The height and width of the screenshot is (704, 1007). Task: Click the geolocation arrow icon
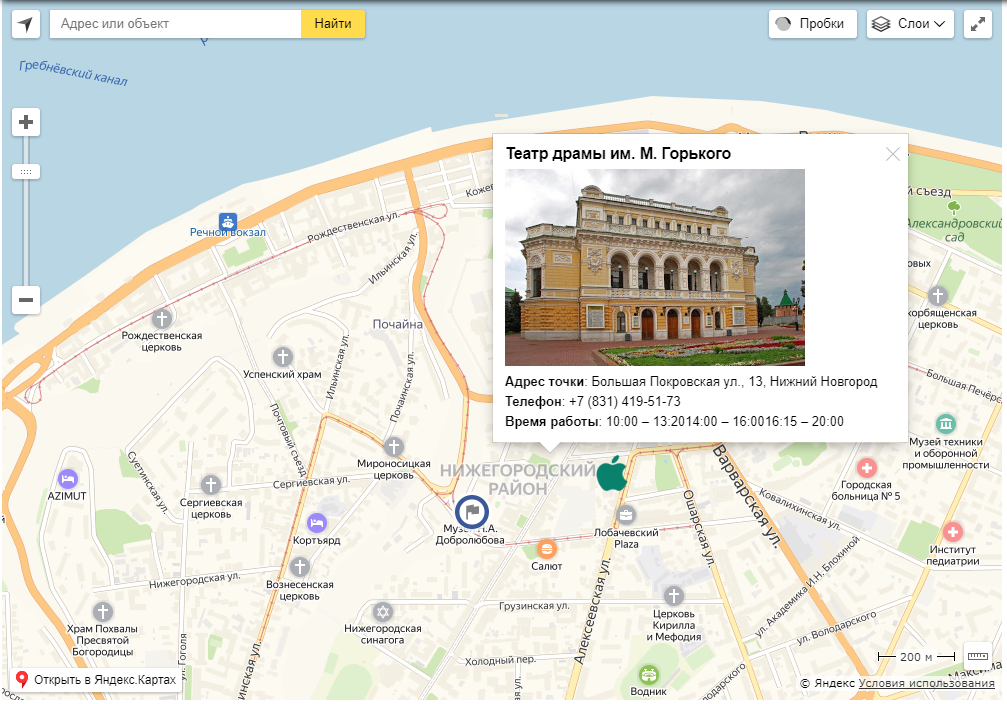[26, 24]
